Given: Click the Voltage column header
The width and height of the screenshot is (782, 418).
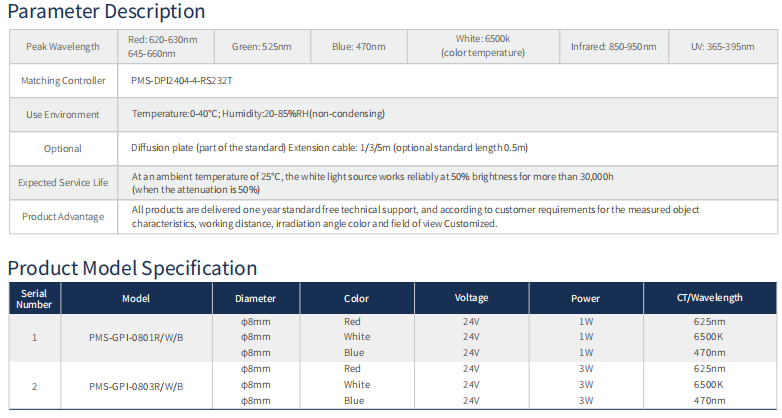Looking at the screenshot, I should pyautogui.click(x=471, y=298).
